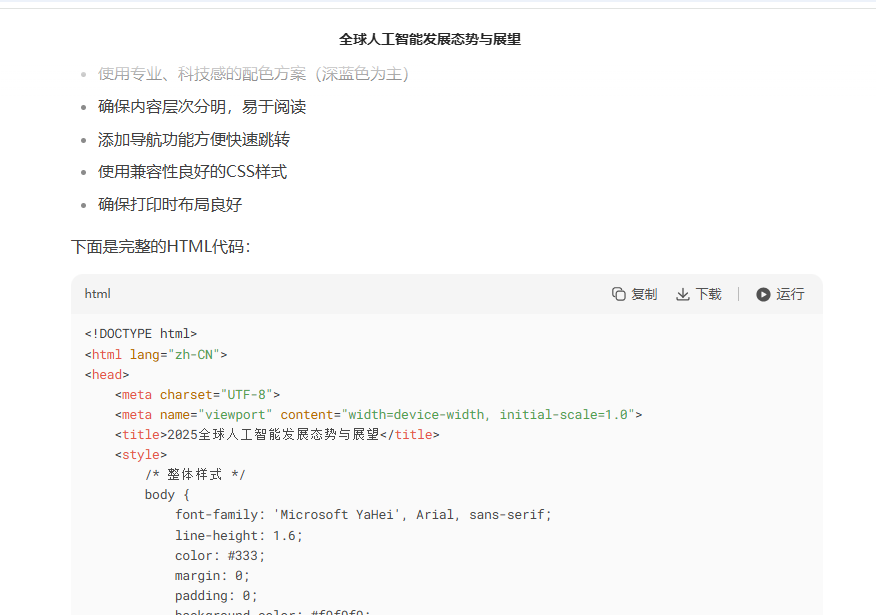This screenshot has width=876, height=615.
Task: Click the color: #333 code line
Action: click(220, 555)
